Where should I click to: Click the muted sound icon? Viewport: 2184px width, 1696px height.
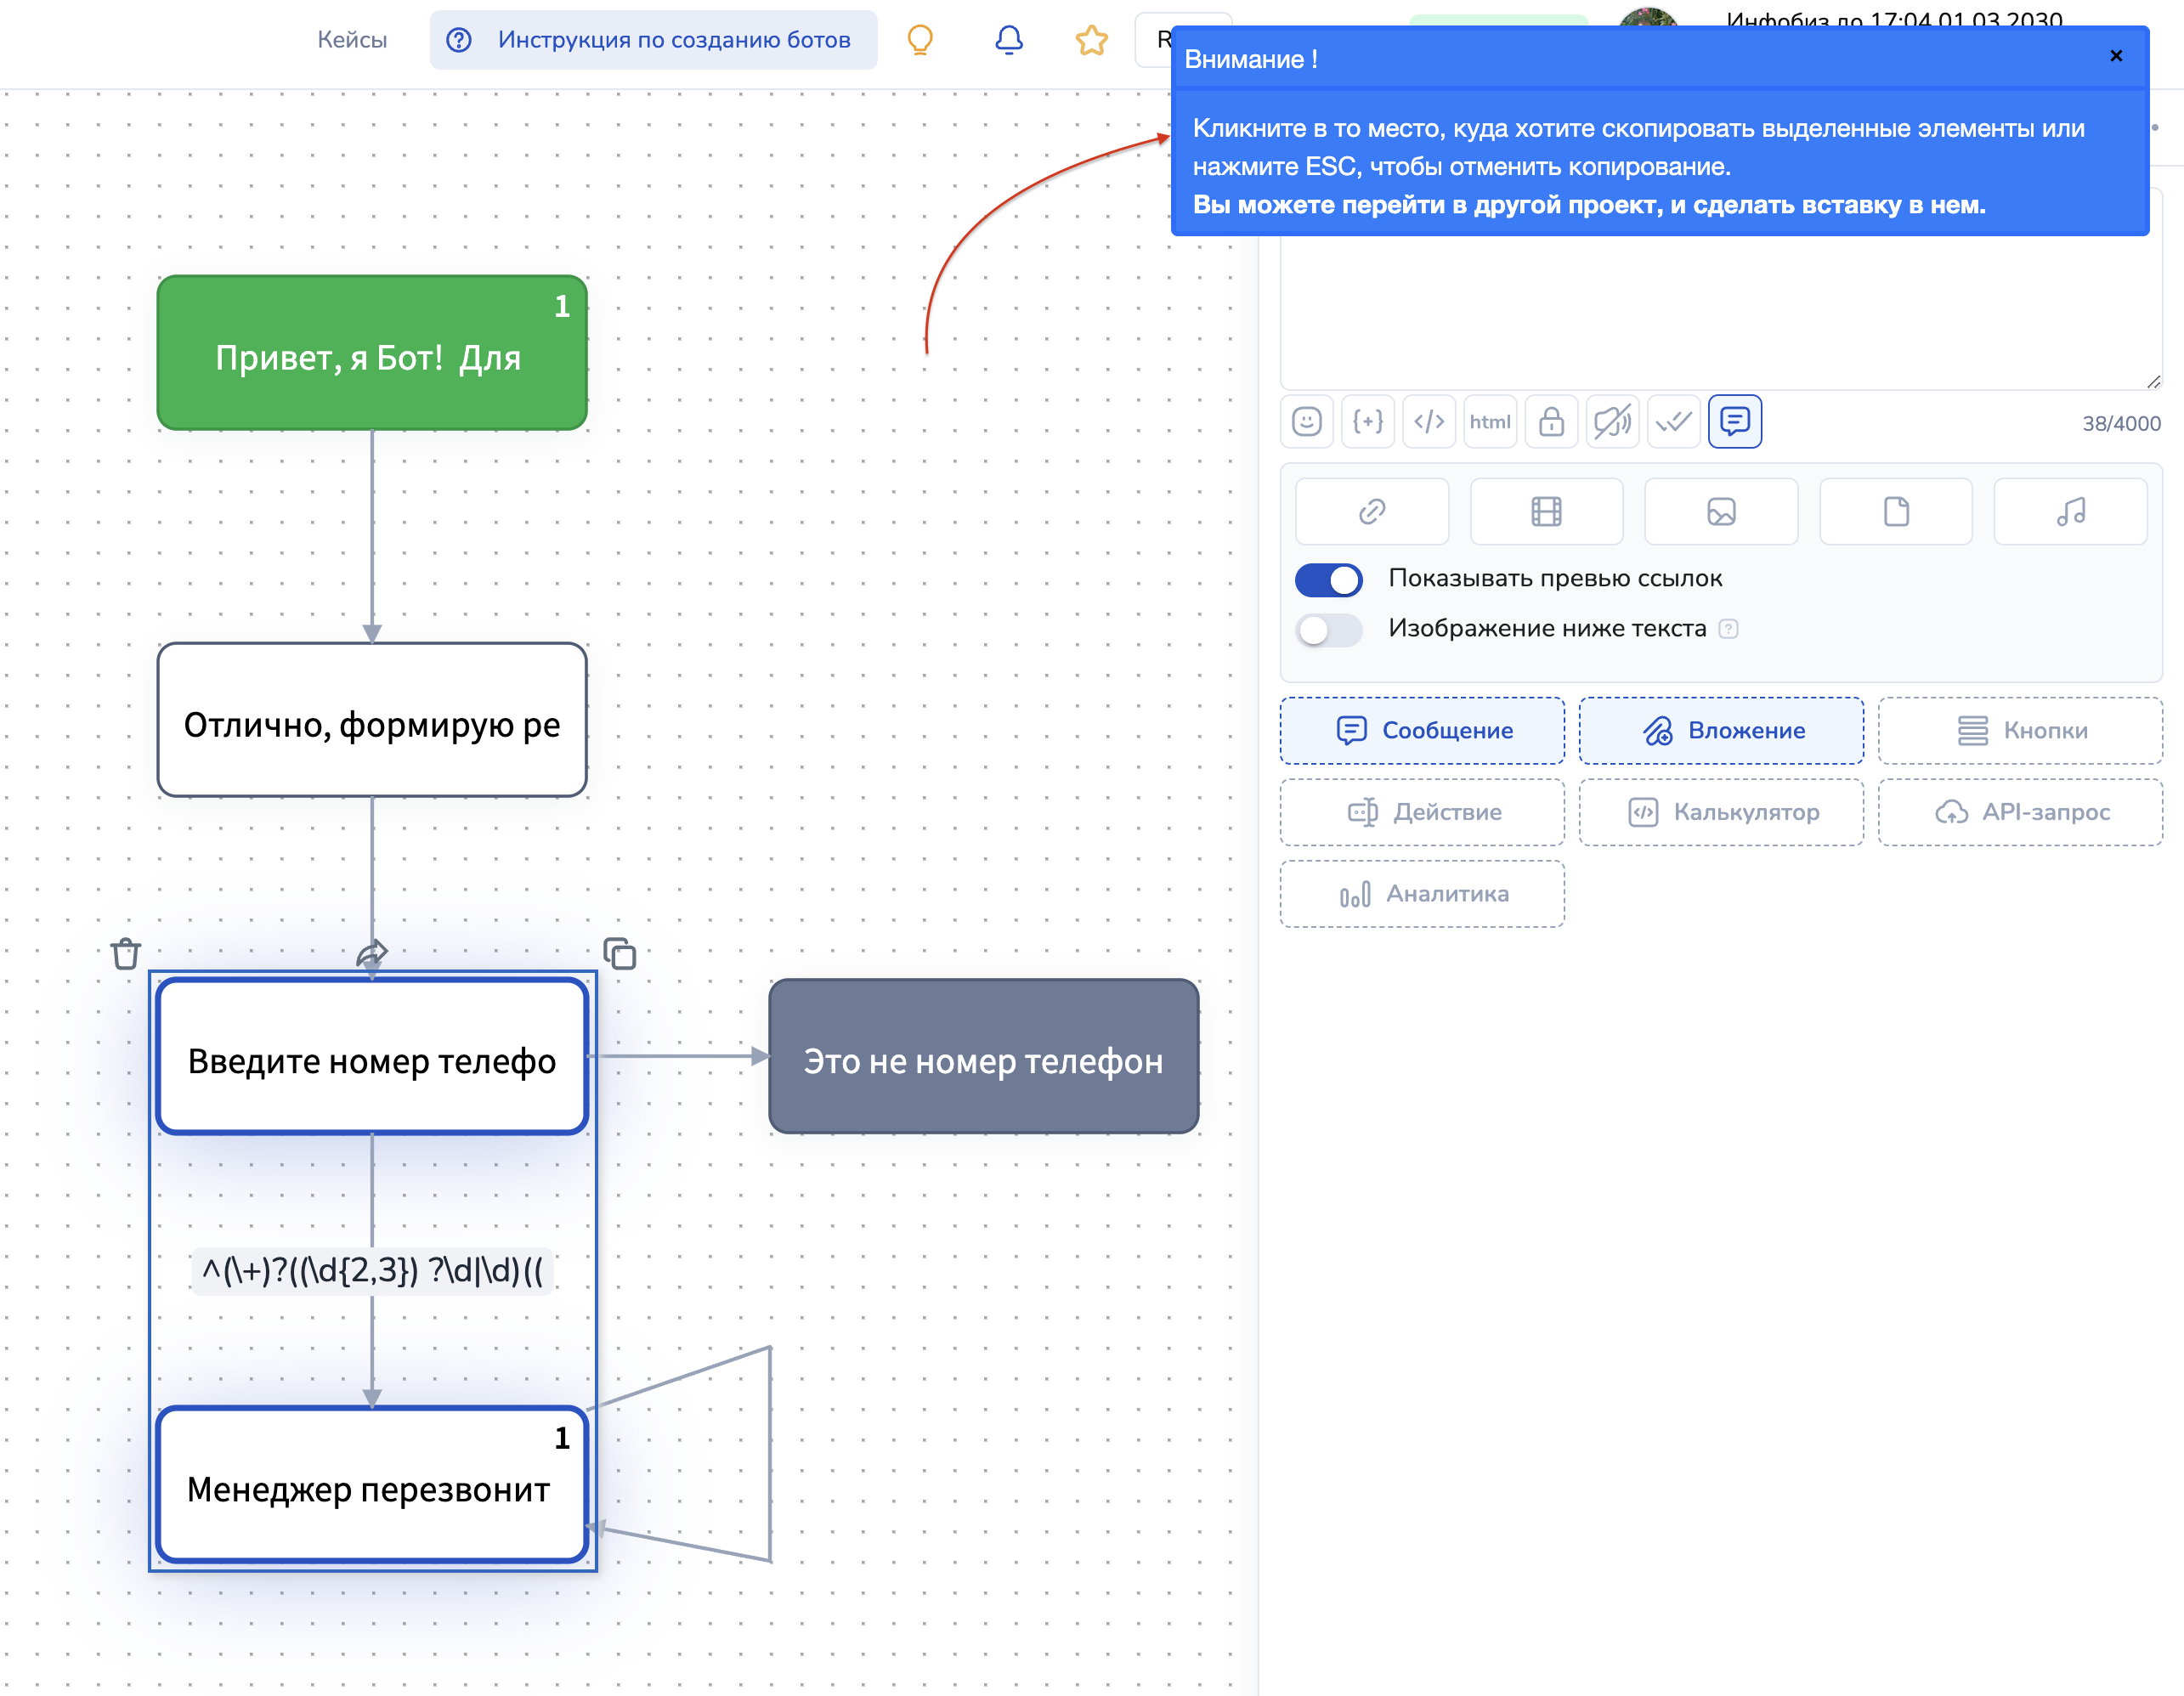point(1611,422)
